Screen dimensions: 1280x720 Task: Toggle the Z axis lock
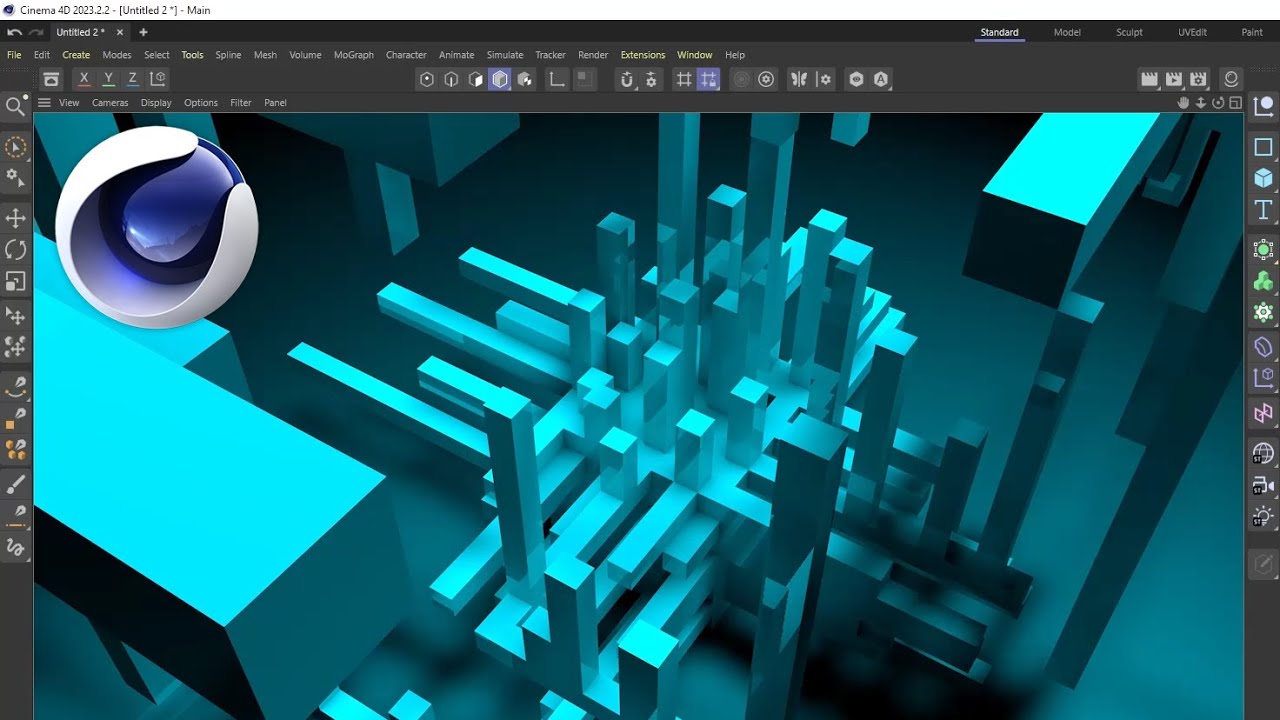coord(132,79)
